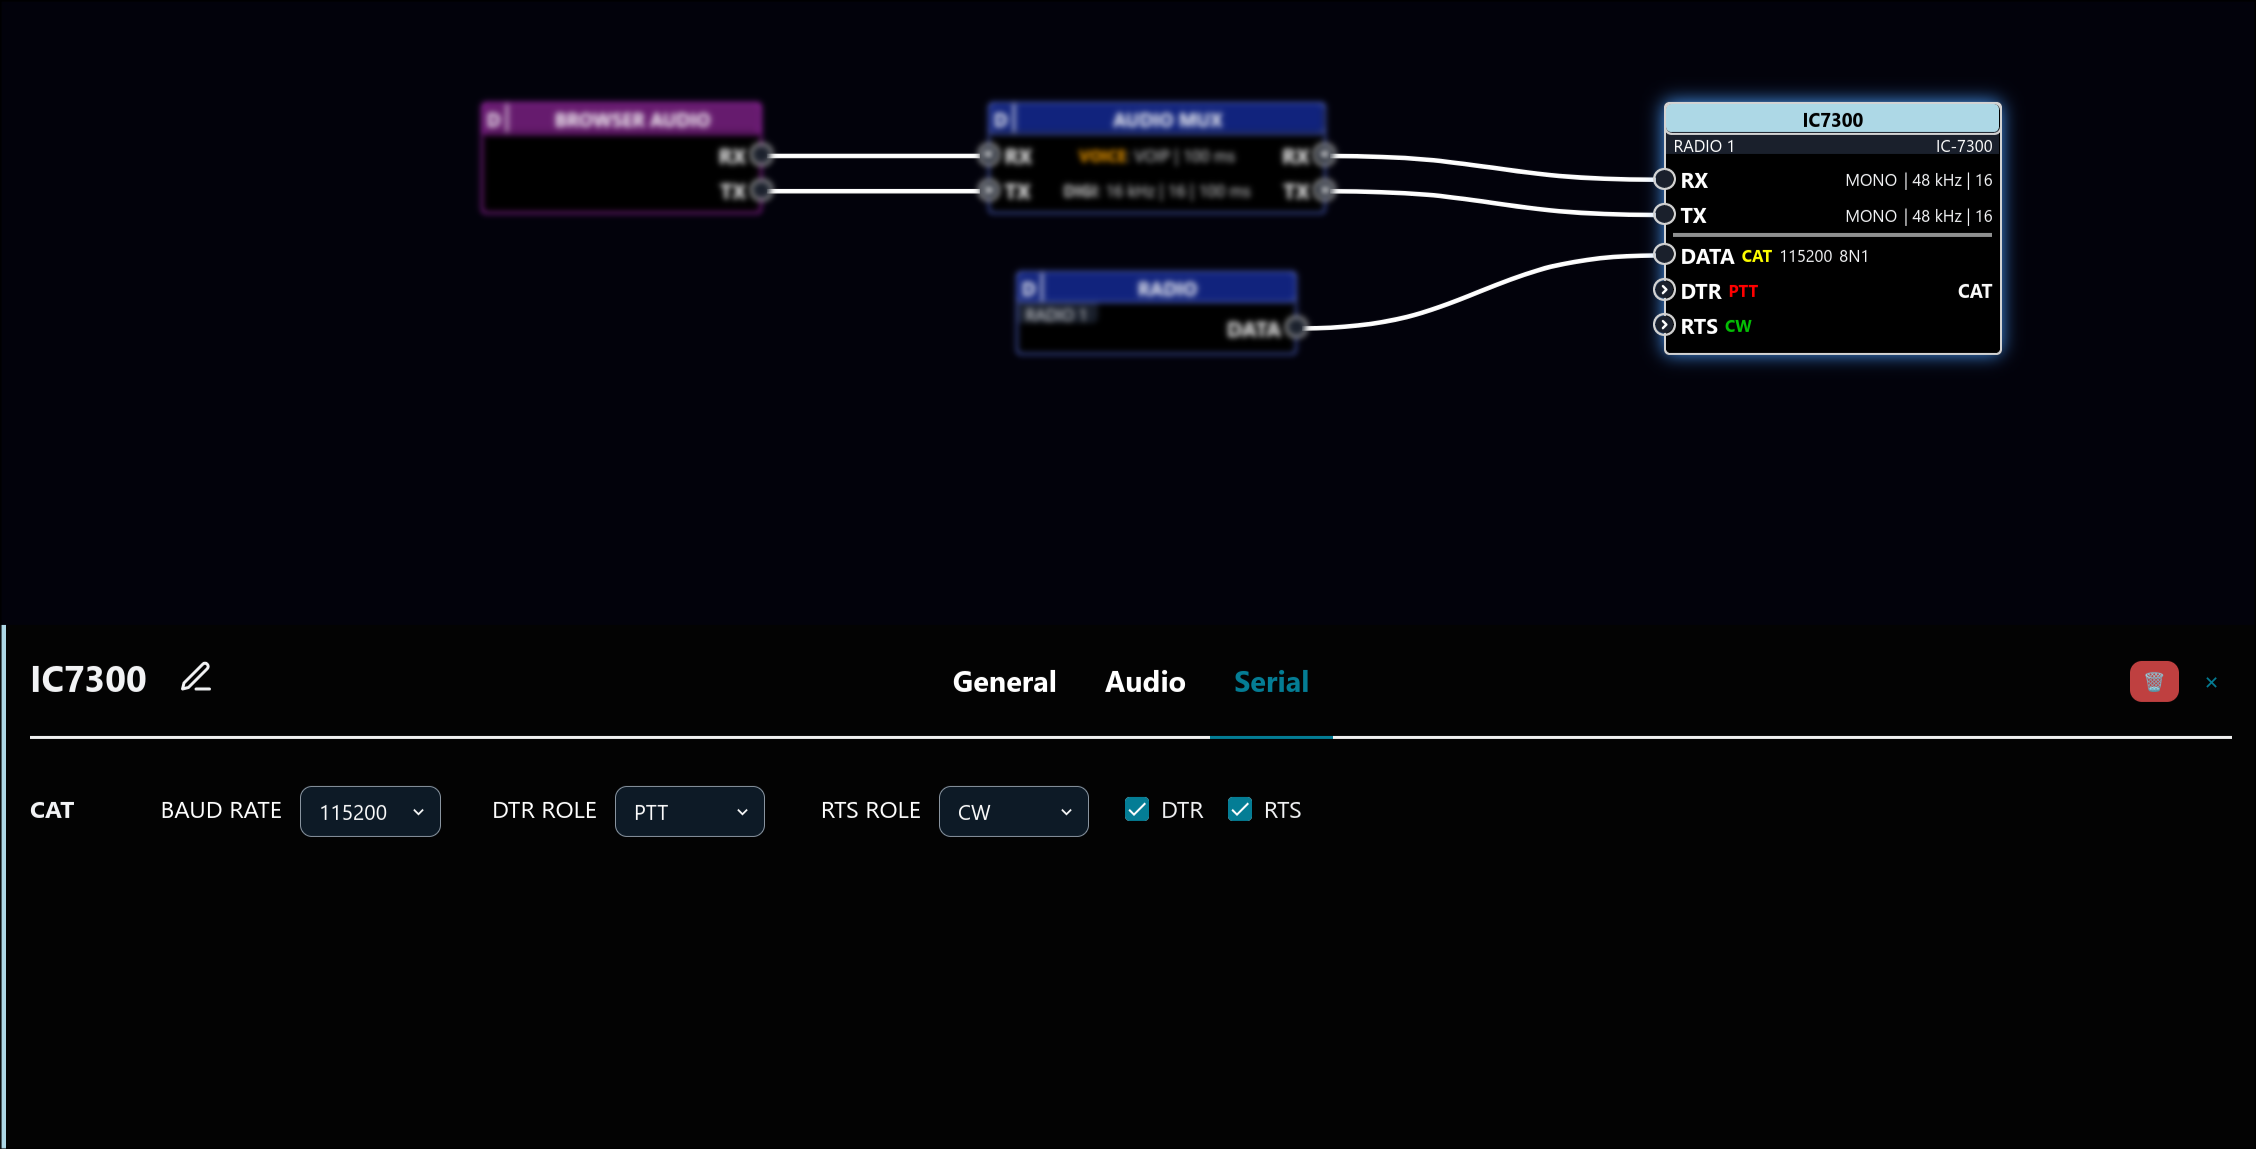
Task: Click the "IC-7300" model label on the node
Action: coord(1964,146)
